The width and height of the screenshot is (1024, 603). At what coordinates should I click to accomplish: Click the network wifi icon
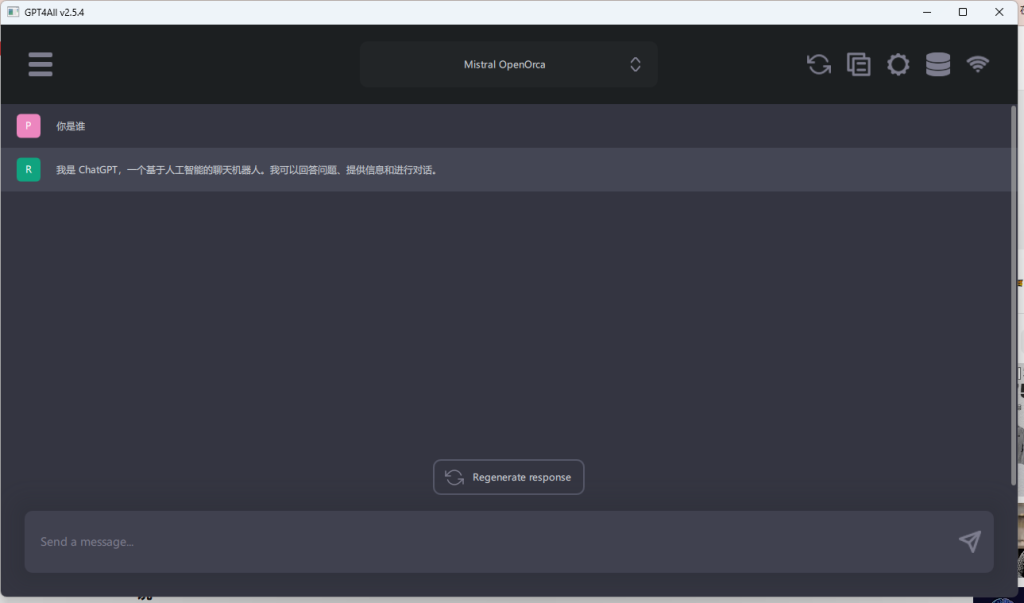point(977,64)
